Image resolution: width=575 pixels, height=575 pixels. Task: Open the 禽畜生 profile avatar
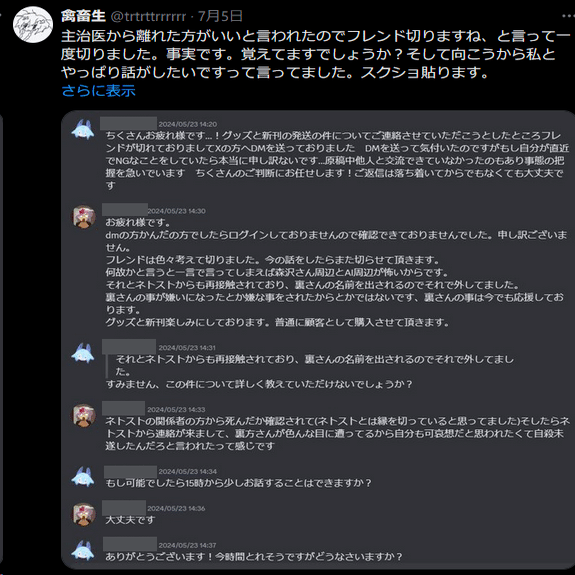[33, 25]
